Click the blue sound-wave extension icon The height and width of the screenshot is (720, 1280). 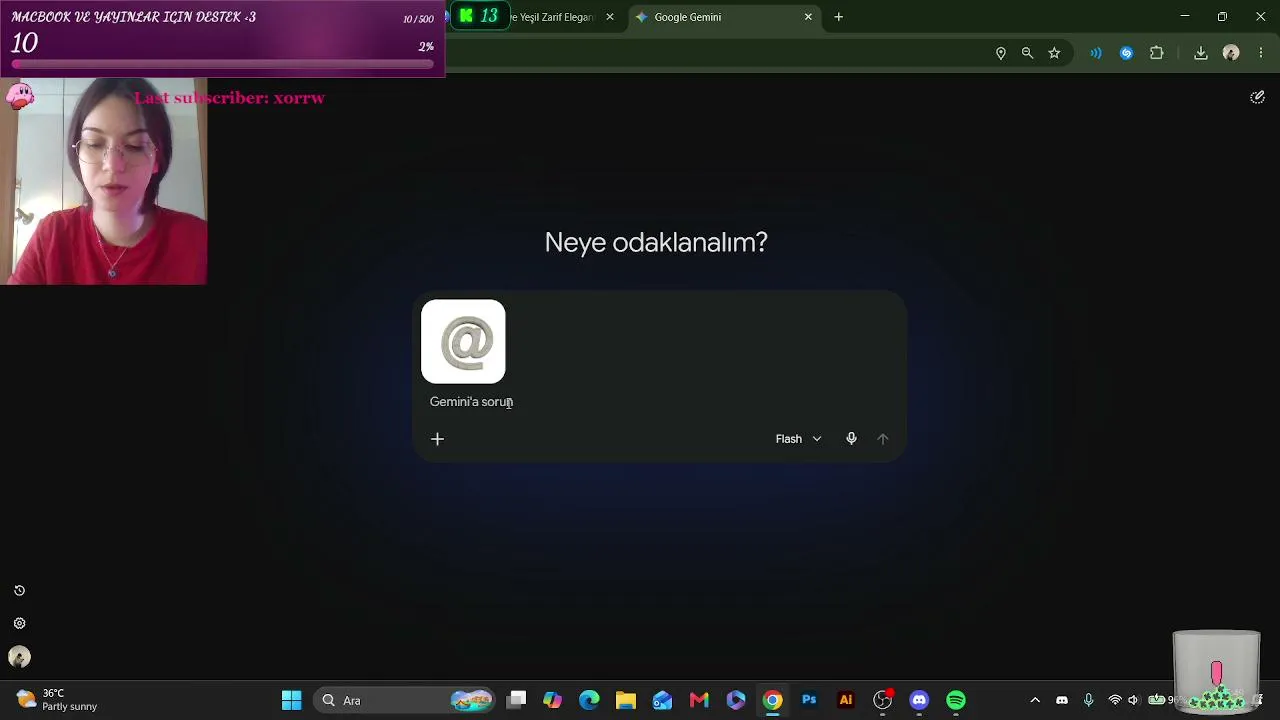[x=1096, y=53]
